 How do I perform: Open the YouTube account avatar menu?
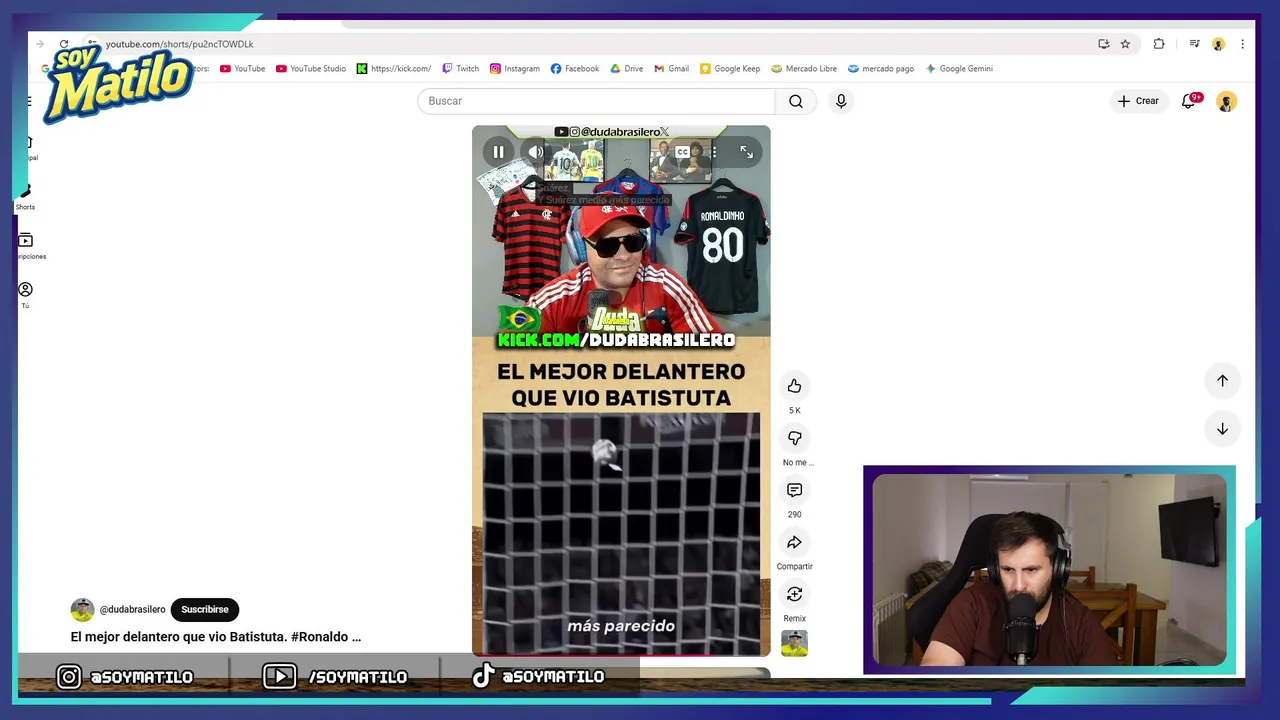[x=1226, y=101]
